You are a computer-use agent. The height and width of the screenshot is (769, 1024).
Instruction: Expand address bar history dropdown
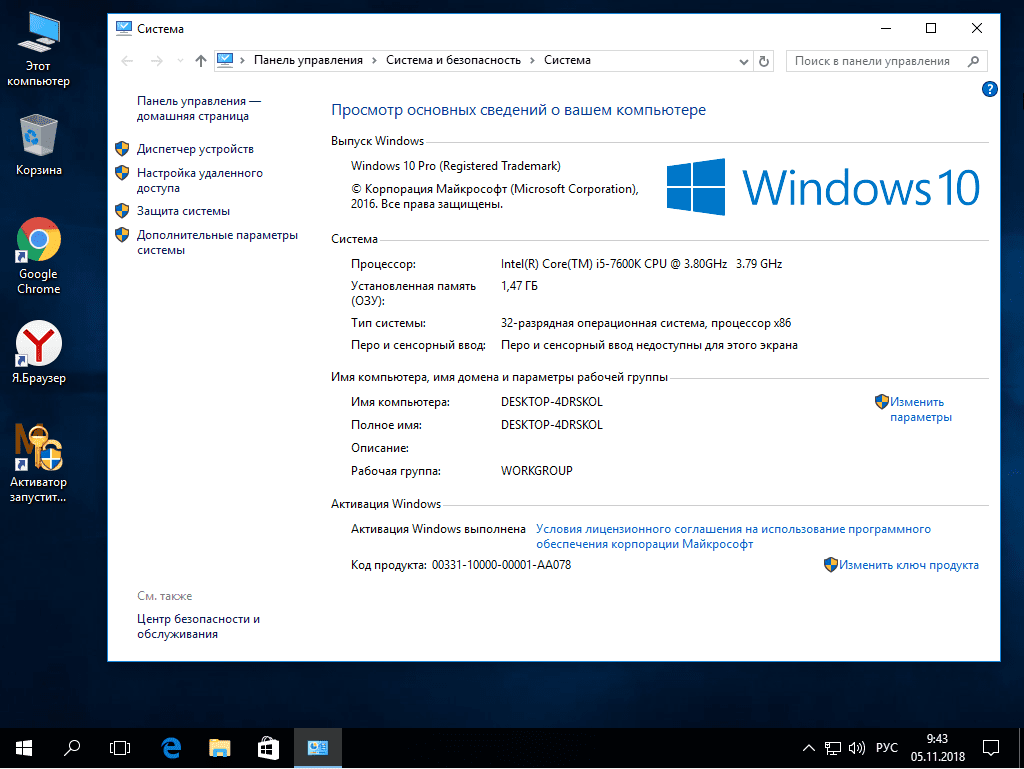(743, 61)
